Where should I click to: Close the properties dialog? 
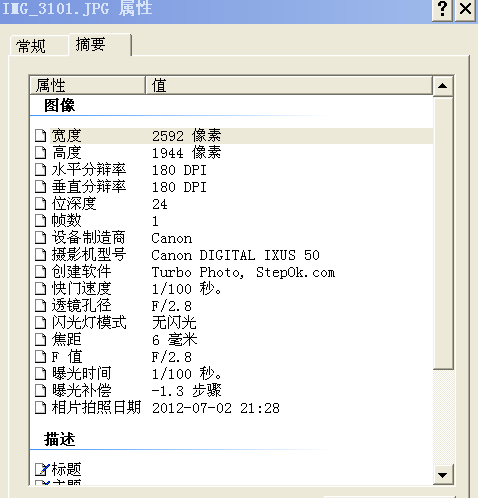[465, 10]
